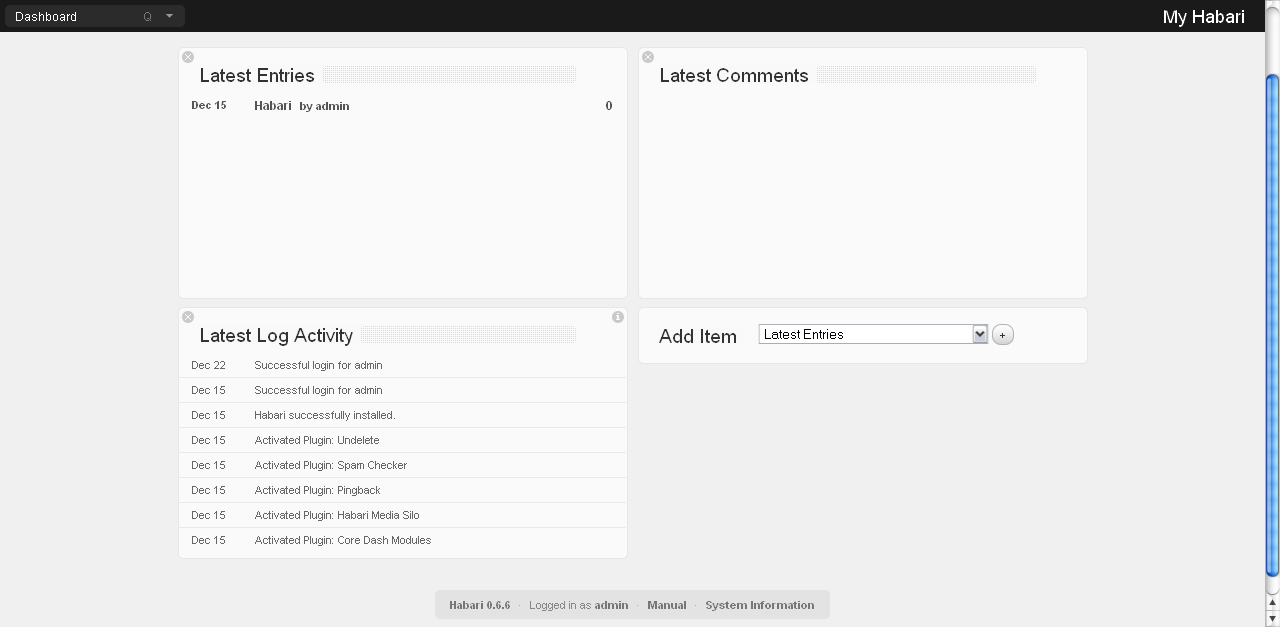Click the plus button beside Add Item
This screenshot has width=1280, height=627.
click(x=1003, y=335)
